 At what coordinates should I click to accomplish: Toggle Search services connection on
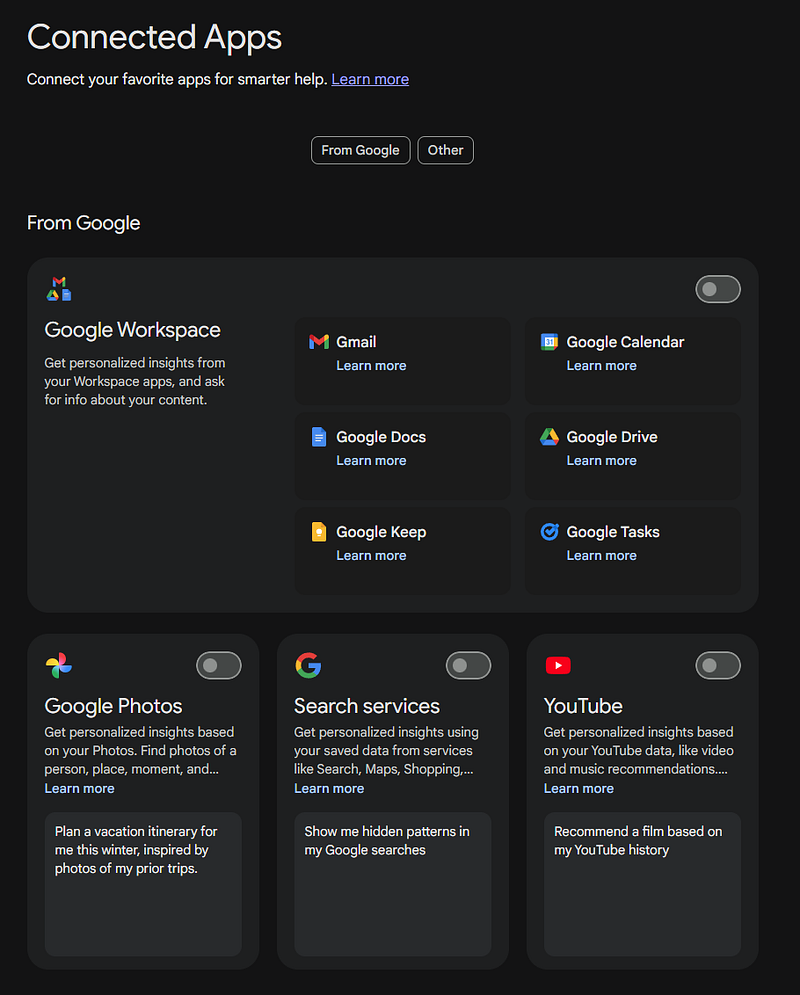click(x=468, y=666)
